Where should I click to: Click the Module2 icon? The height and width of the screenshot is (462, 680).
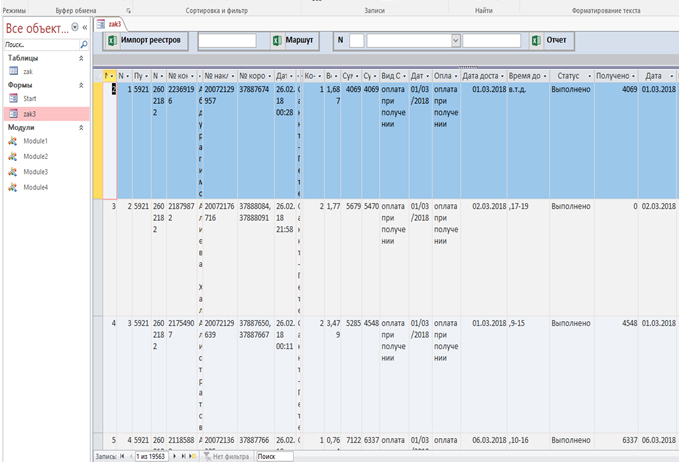point(13,156)
